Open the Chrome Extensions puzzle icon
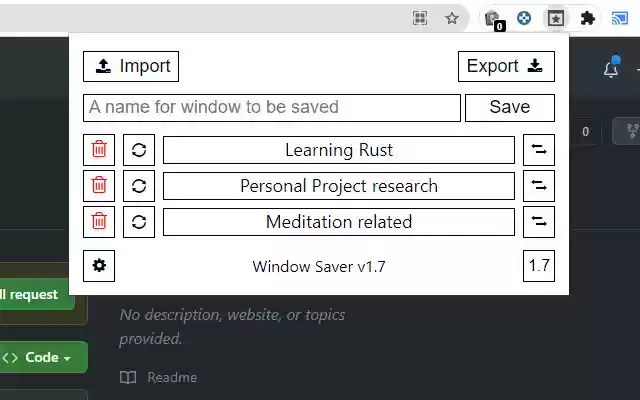Viewport: 640px width, 400px height. [588, 18]
